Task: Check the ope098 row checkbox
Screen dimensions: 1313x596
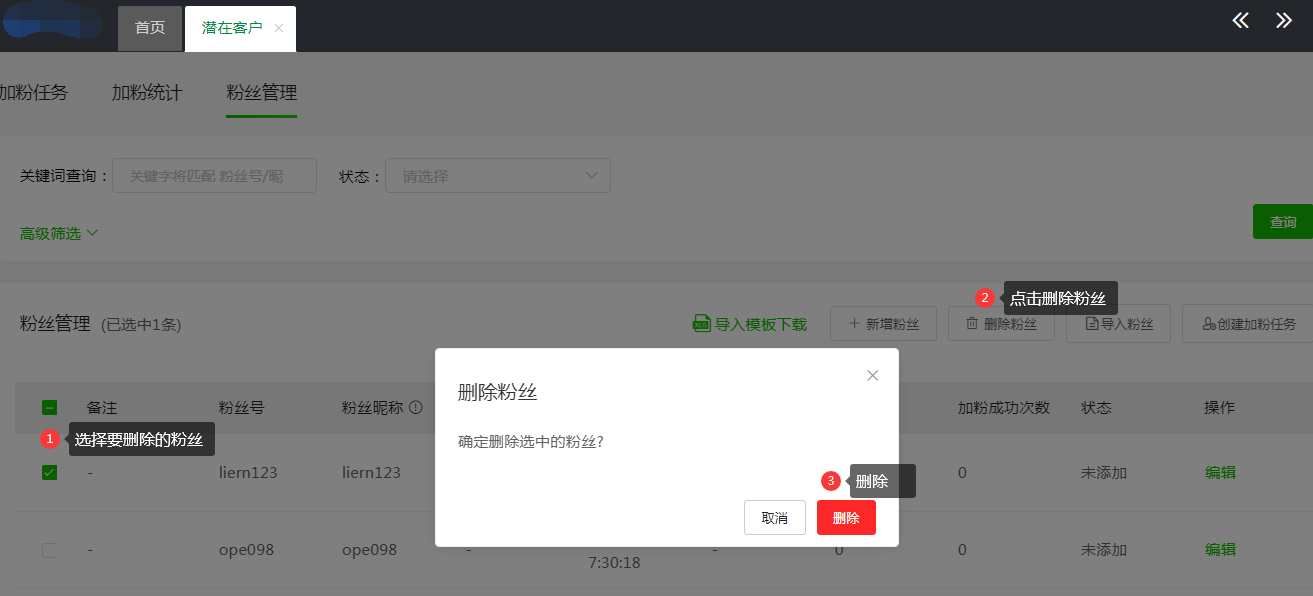Action: click(49, 550)
